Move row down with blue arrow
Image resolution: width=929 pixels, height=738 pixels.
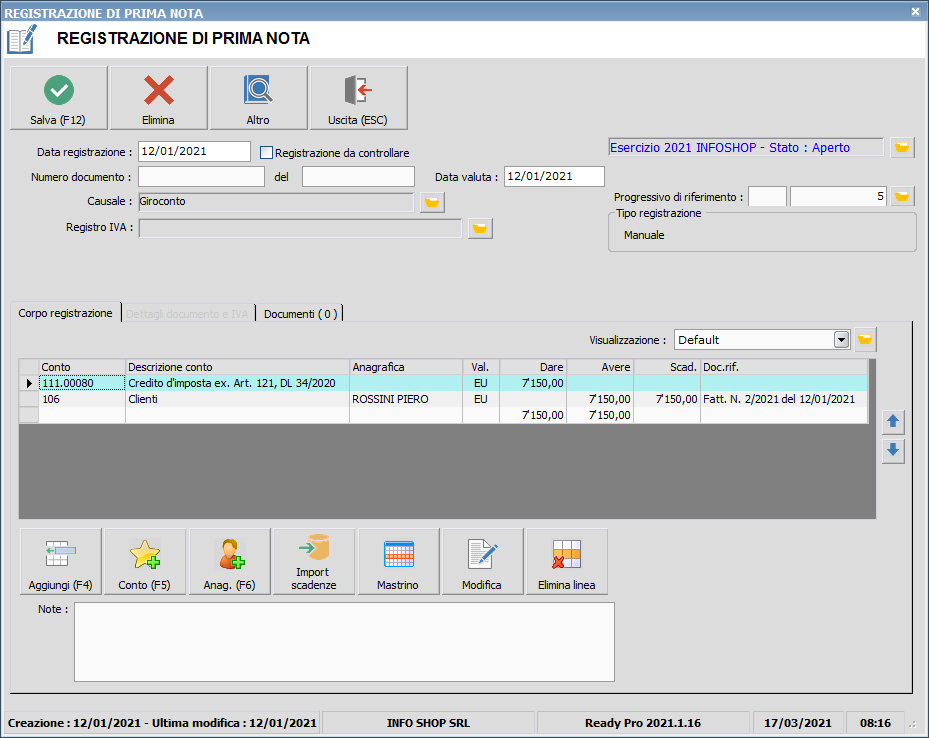pyautogui.click(x=893, y=451)
